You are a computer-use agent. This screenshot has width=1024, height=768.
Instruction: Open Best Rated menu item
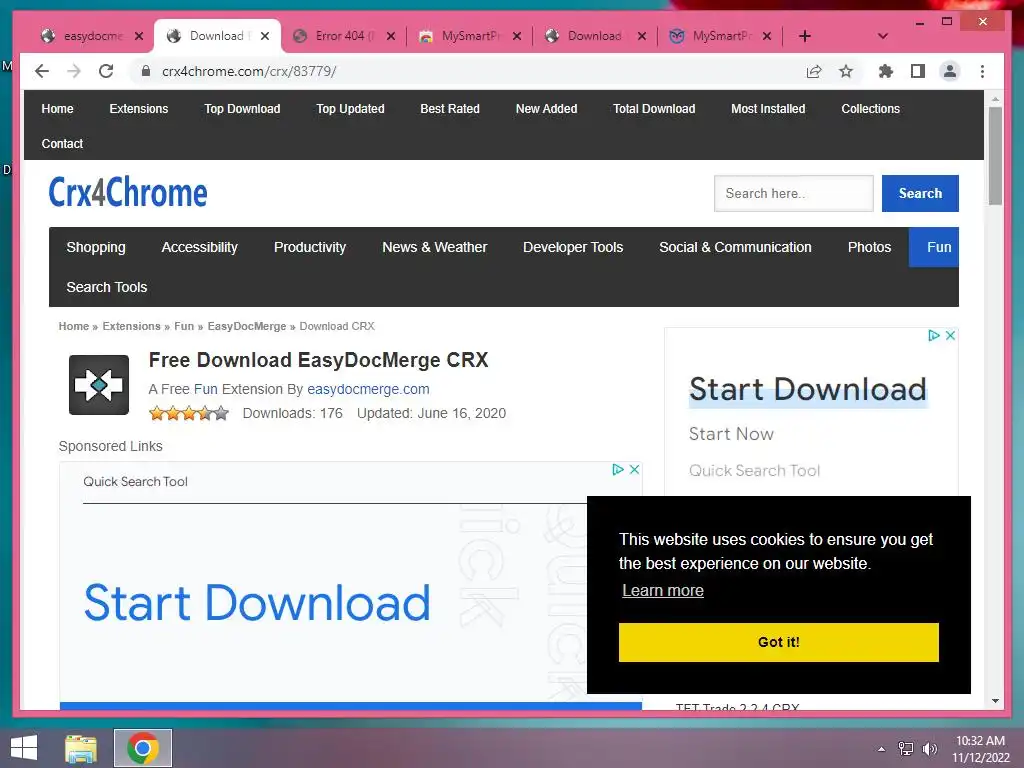(450, 108)
